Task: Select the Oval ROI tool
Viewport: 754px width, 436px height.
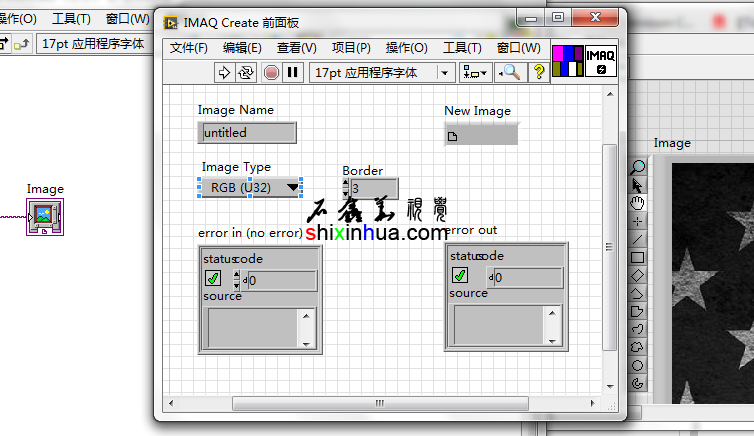Action: 638,365
